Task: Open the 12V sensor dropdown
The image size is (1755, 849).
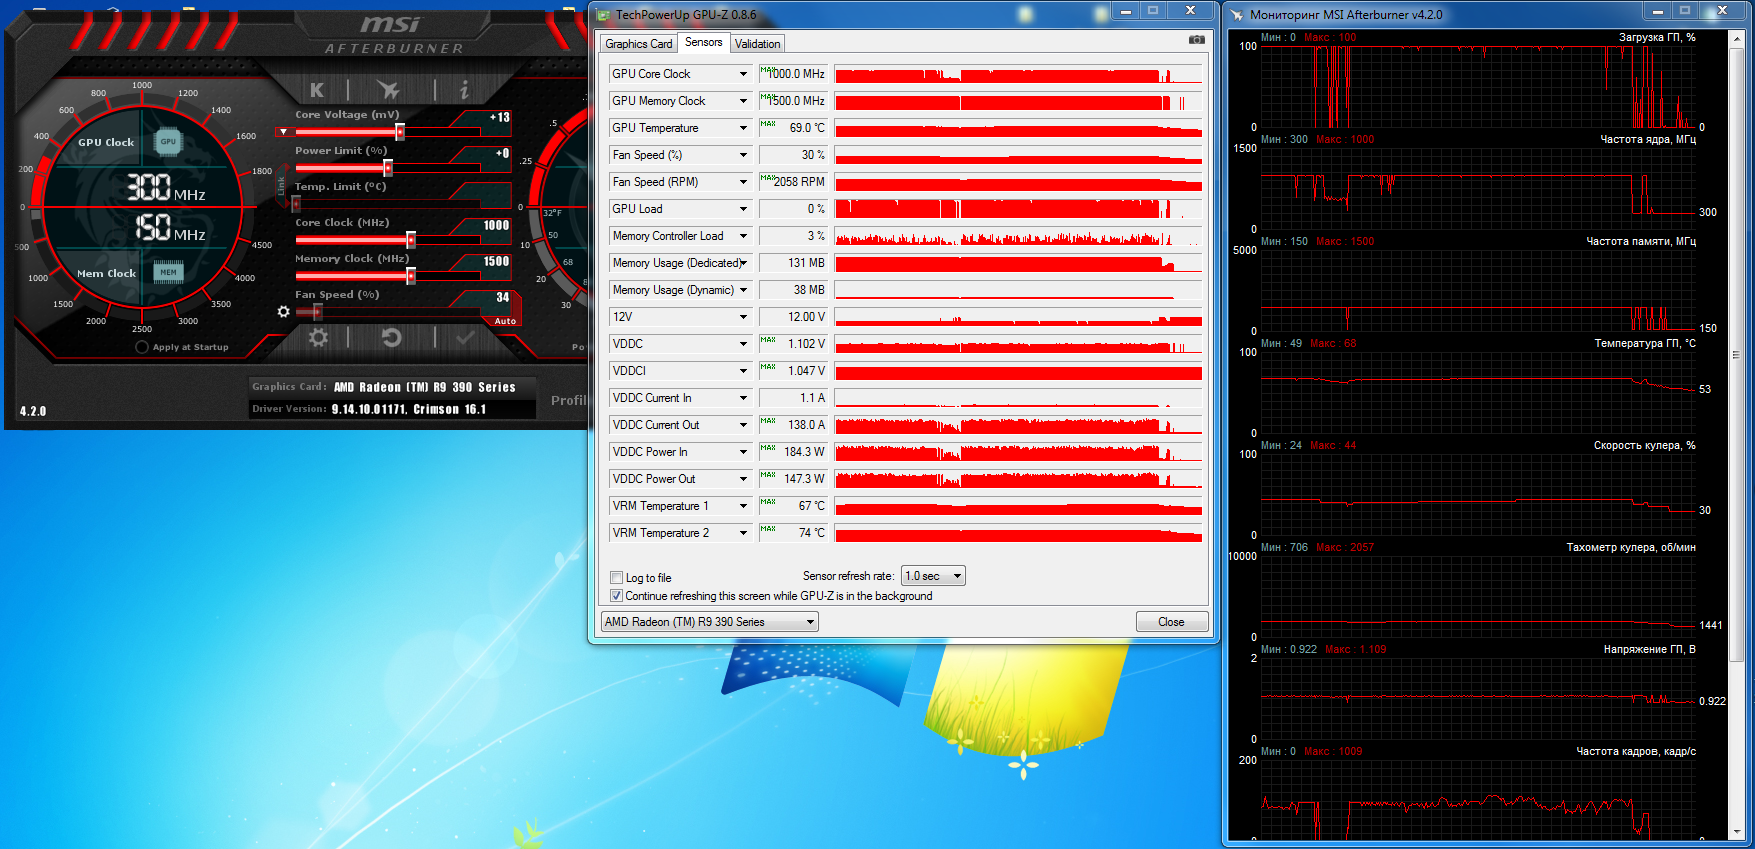Action: point(743,317)
